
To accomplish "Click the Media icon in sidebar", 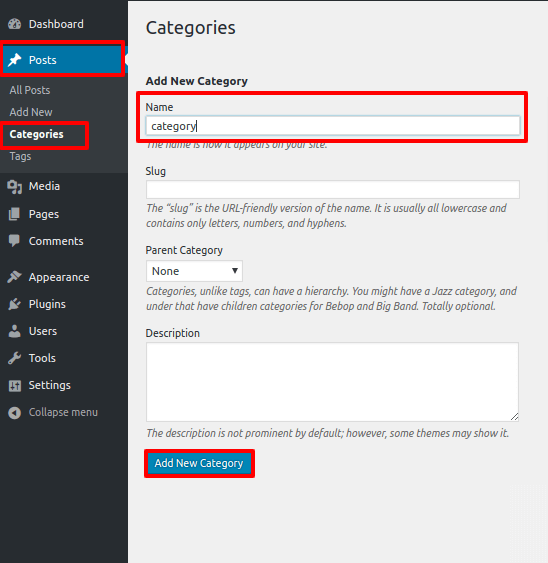I will 15,187.
